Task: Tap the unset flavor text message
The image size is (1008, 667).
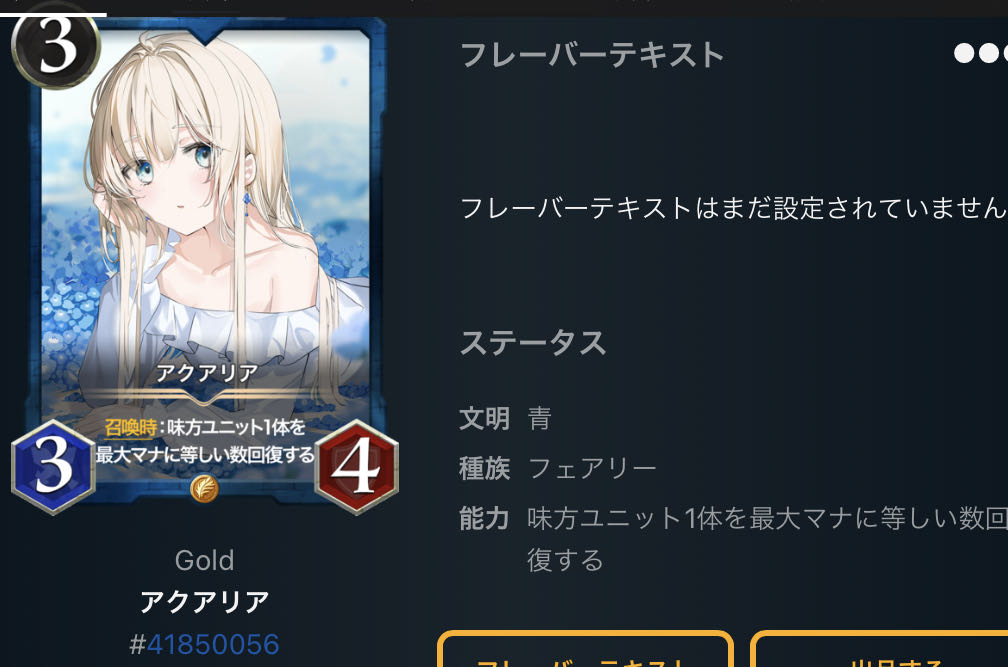Action: click(734, 208)
